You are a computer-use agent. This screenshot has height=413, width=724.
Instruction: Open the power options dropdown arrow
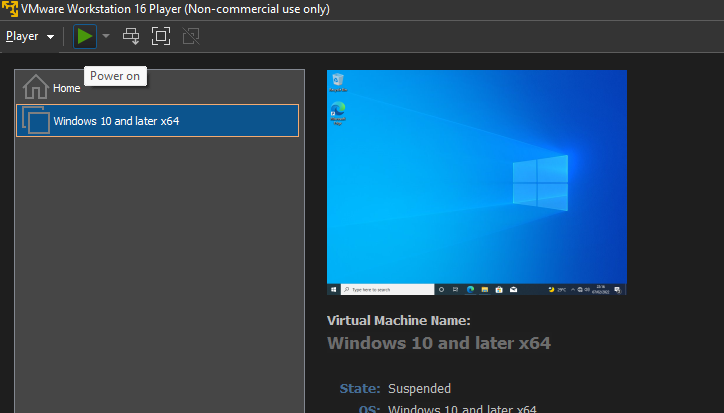coord(106,36)
